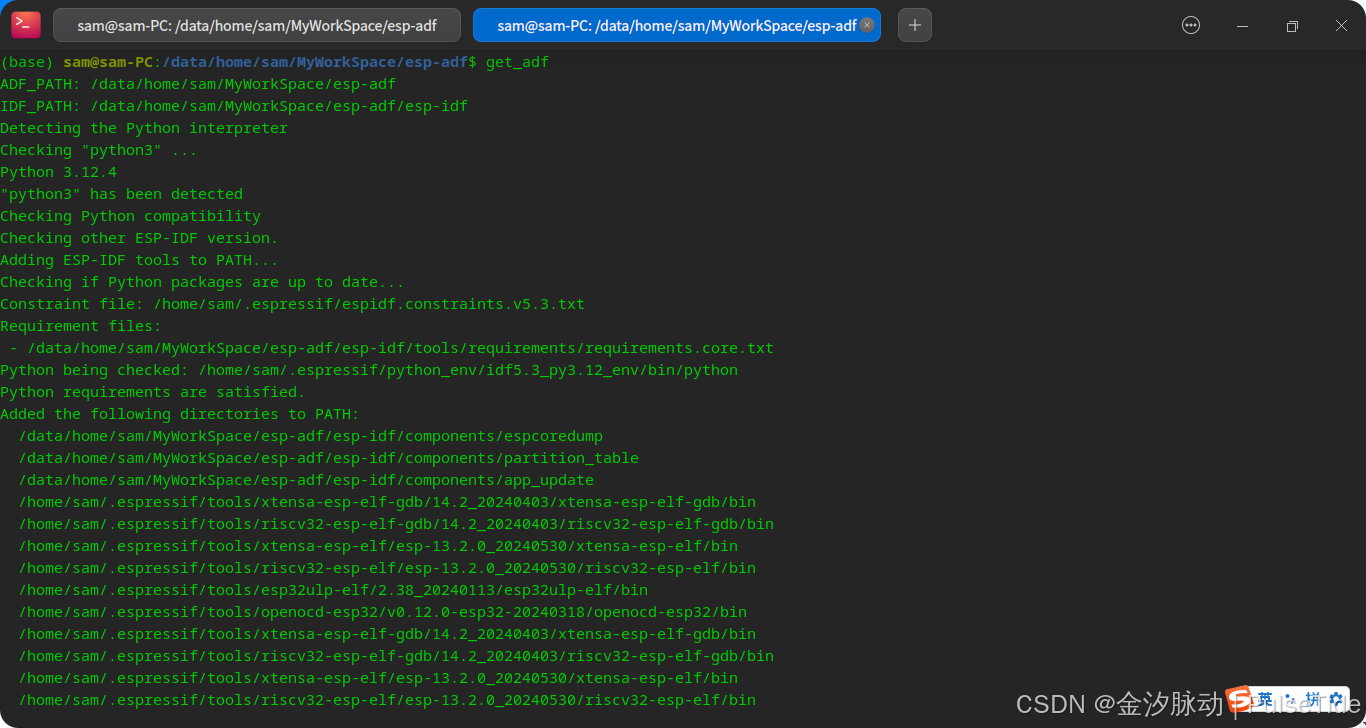Click the requirements.core.txt path line

391,348
